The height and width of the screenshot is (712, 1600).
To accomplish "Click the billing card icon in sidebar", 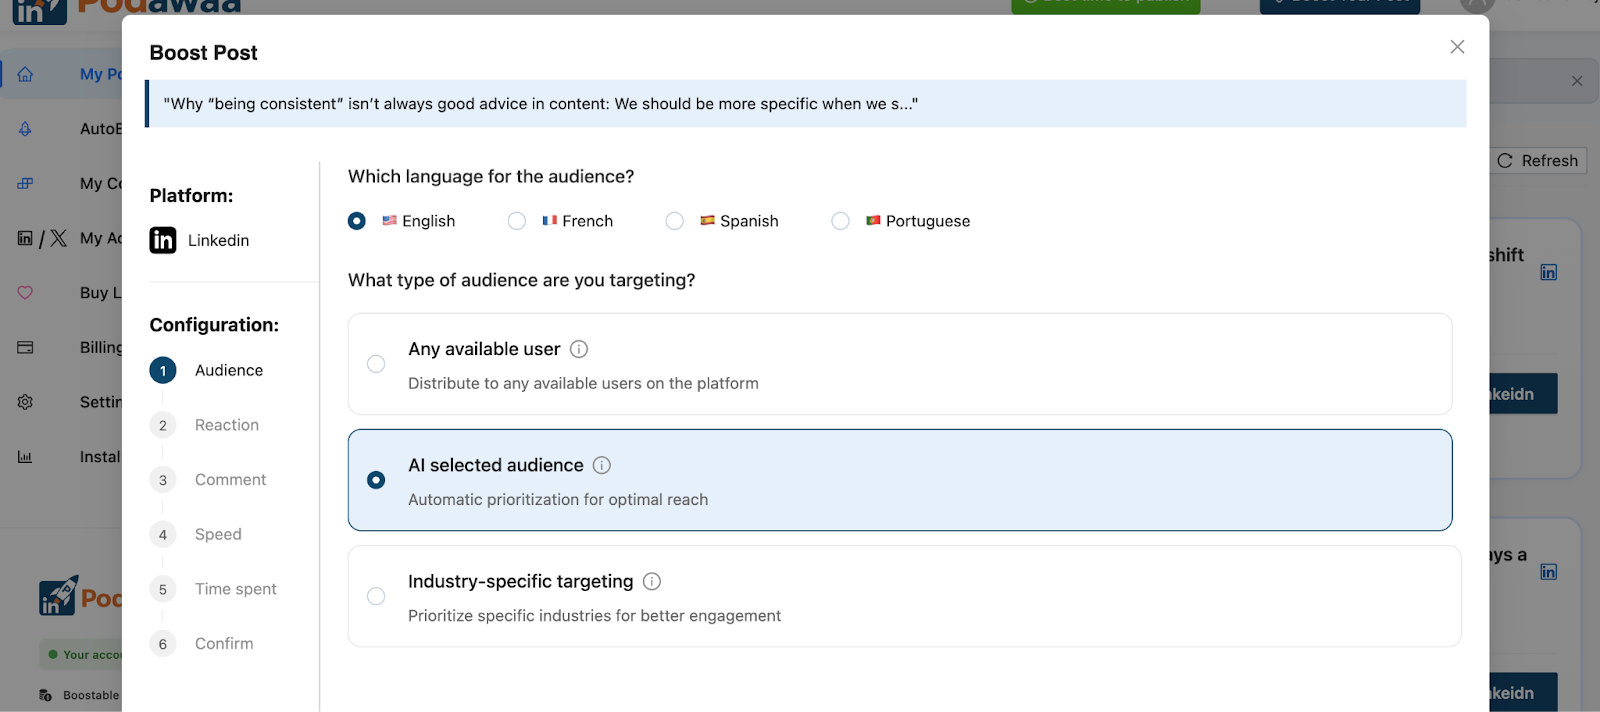I will point(25,347).
